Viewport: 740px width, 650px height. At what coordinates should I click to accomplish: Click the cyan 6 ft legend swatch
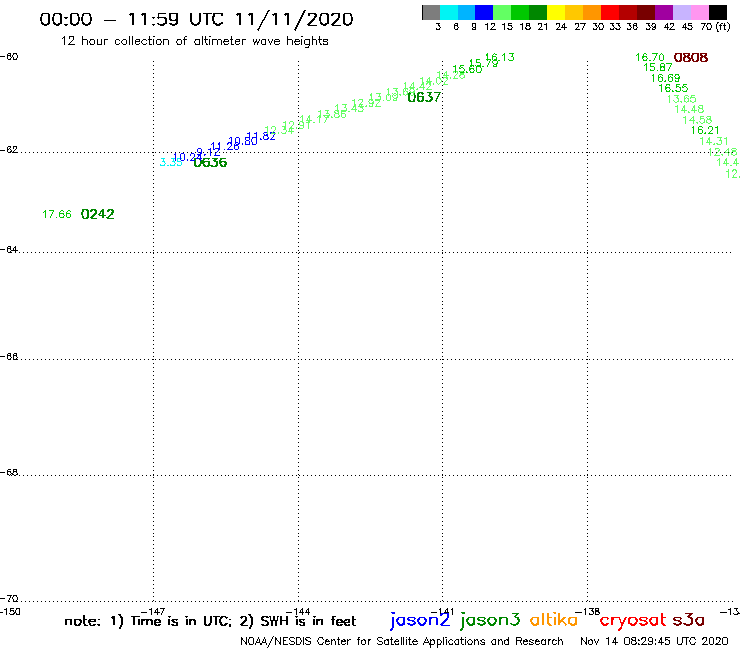449,12
